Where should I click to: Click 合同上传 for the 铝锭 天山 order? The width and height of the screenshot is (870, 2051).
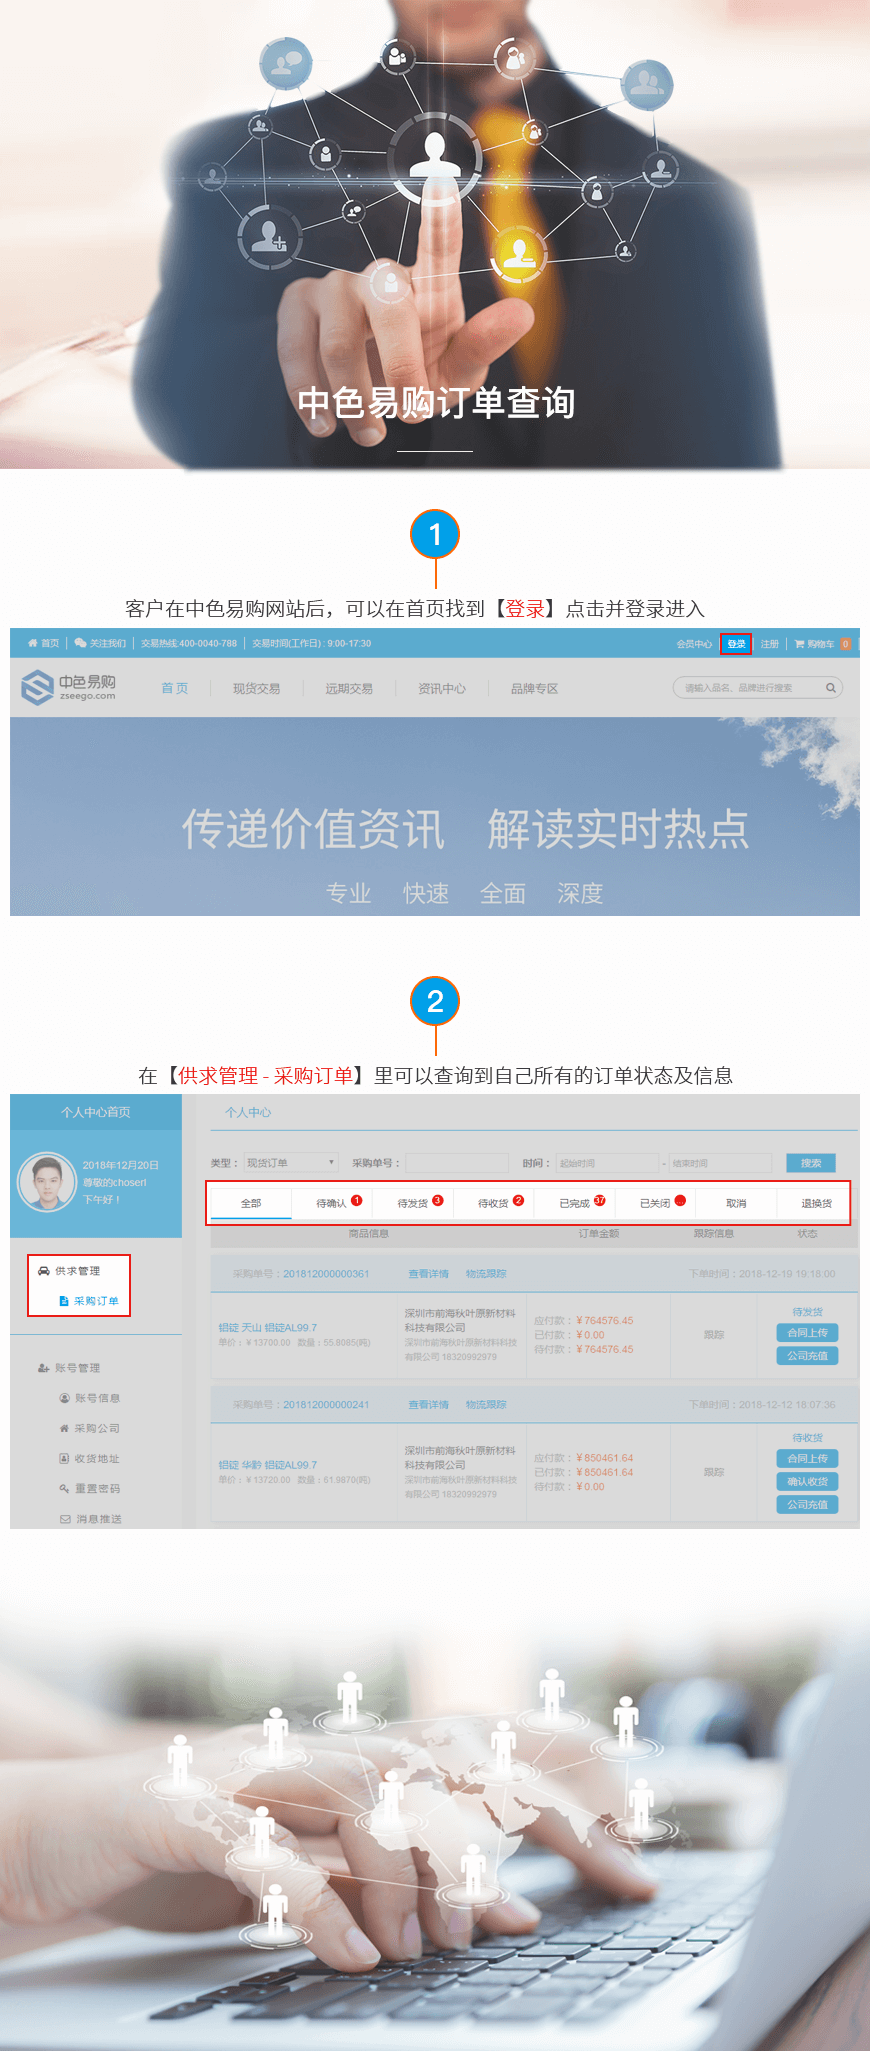click(x=807, y=1333)
